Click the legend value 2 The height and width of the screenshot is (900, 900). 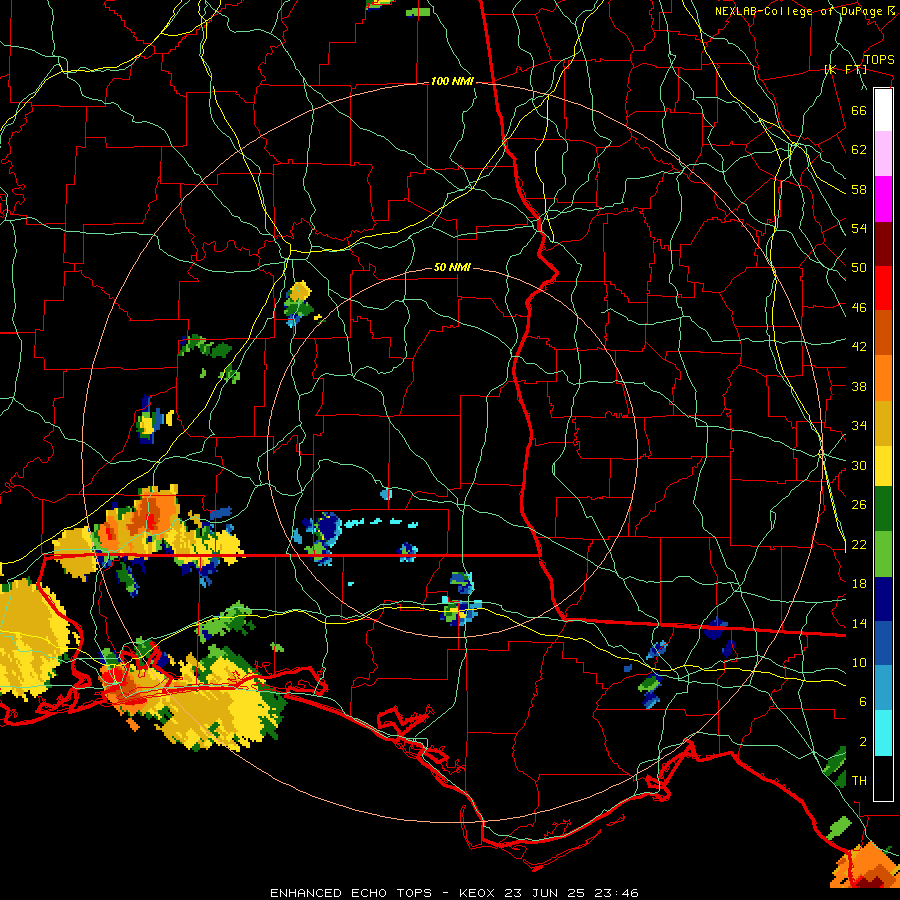pyautogui.click(x=862, y=742)
